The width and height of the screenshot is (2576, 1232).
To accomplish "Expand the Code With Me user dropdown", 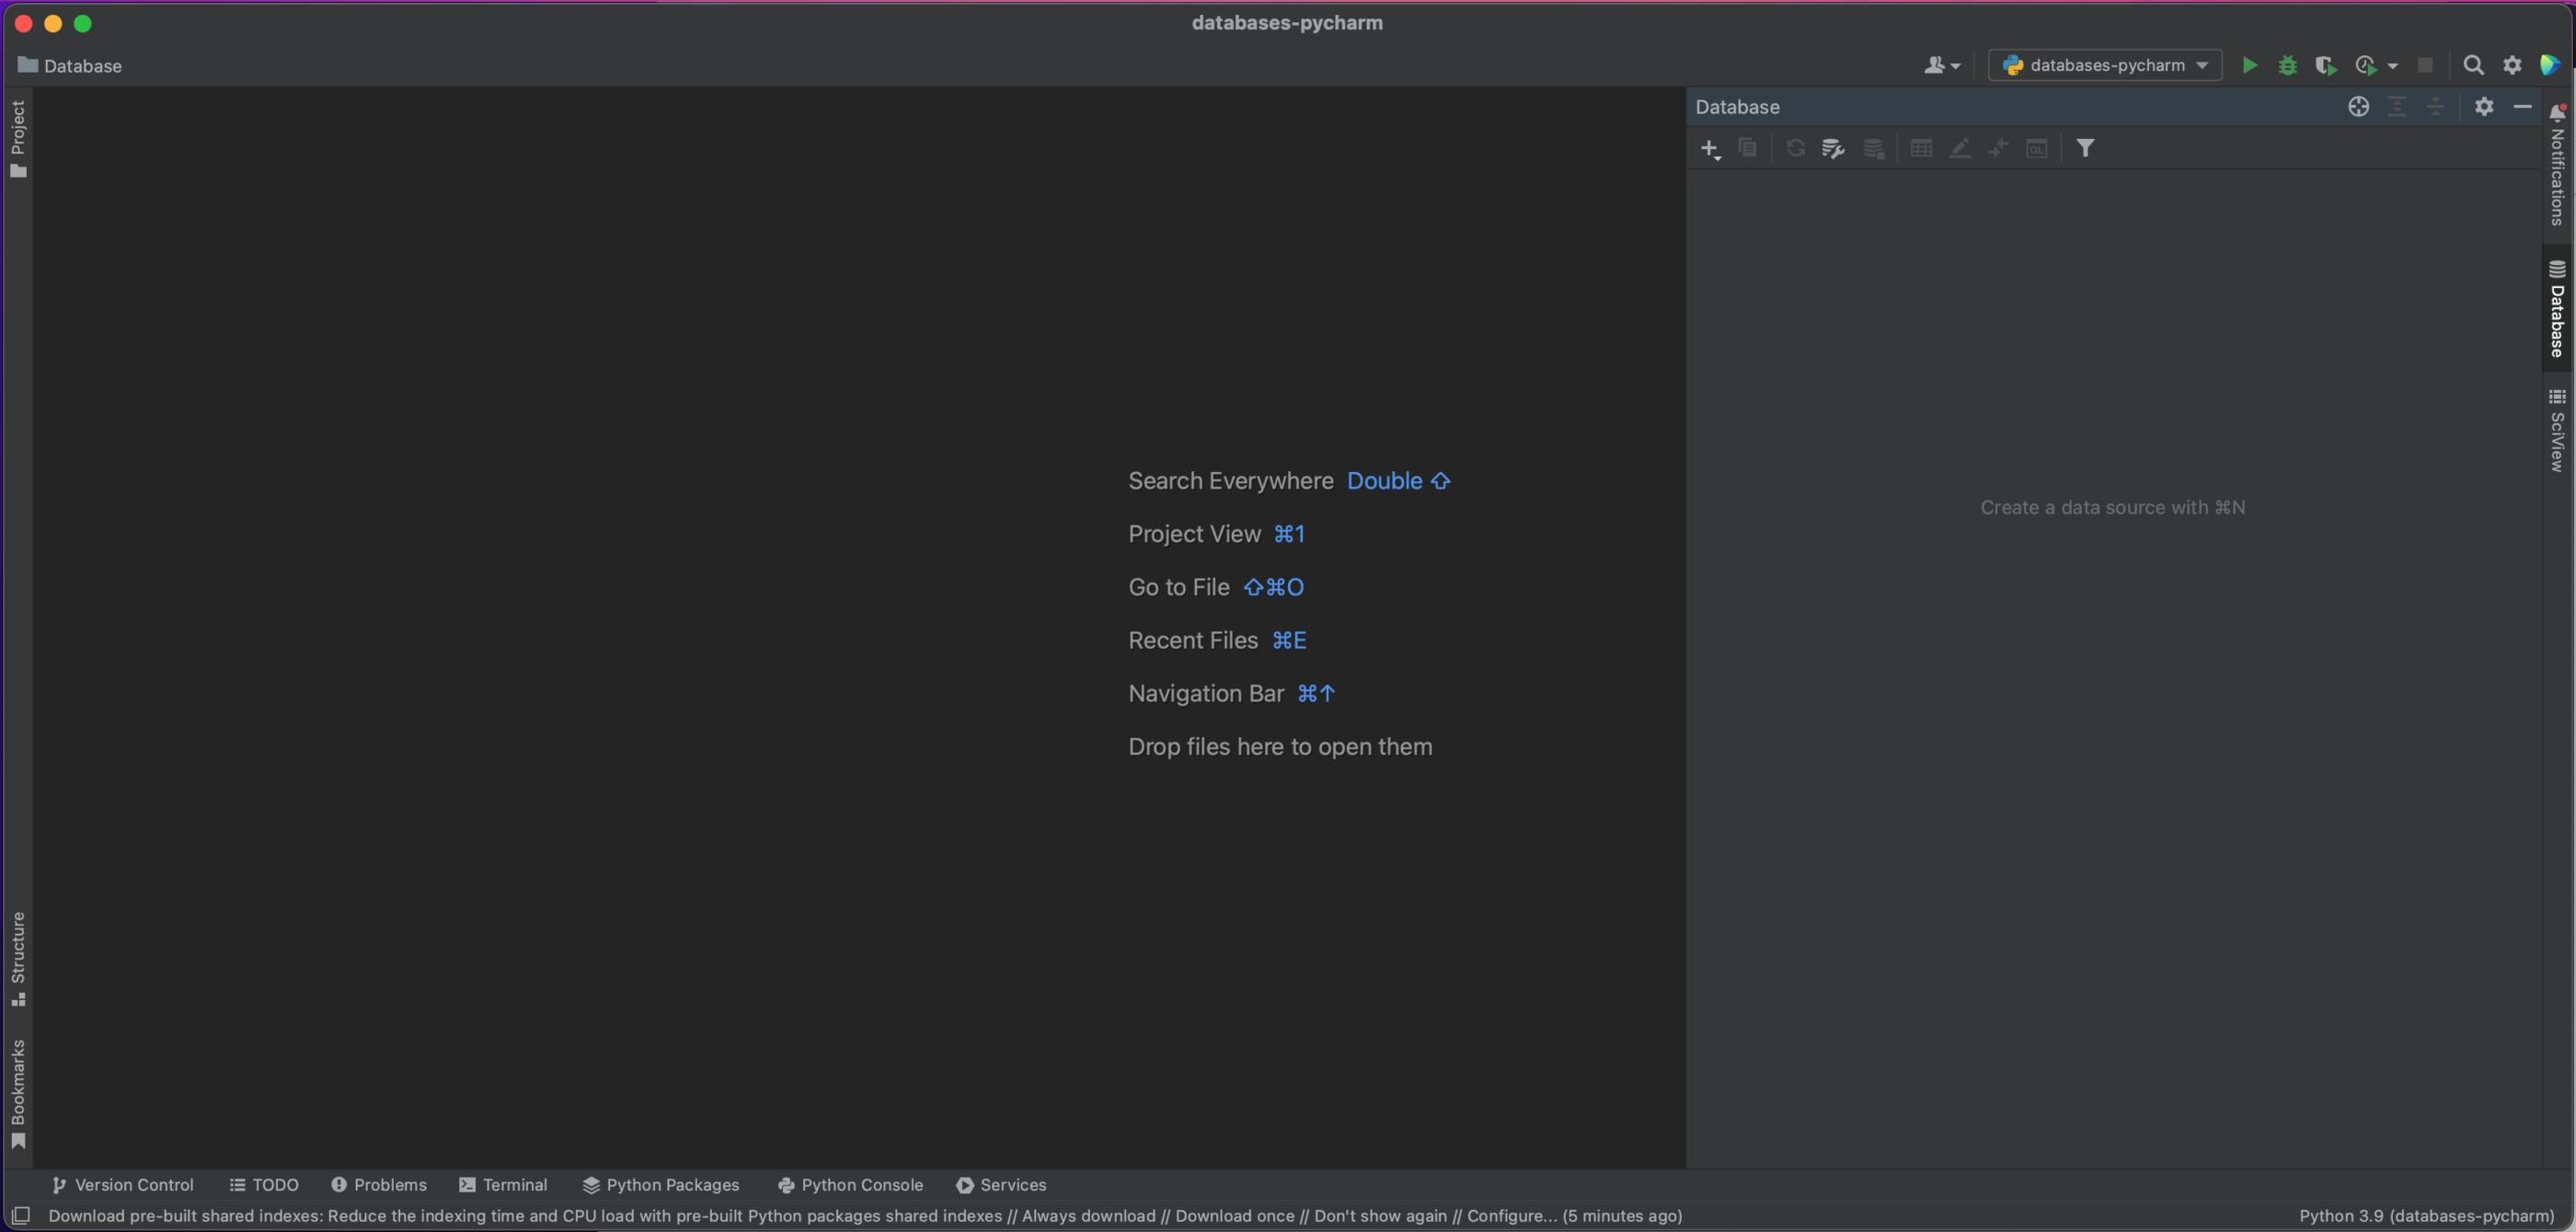I will tap(1942, 65).
